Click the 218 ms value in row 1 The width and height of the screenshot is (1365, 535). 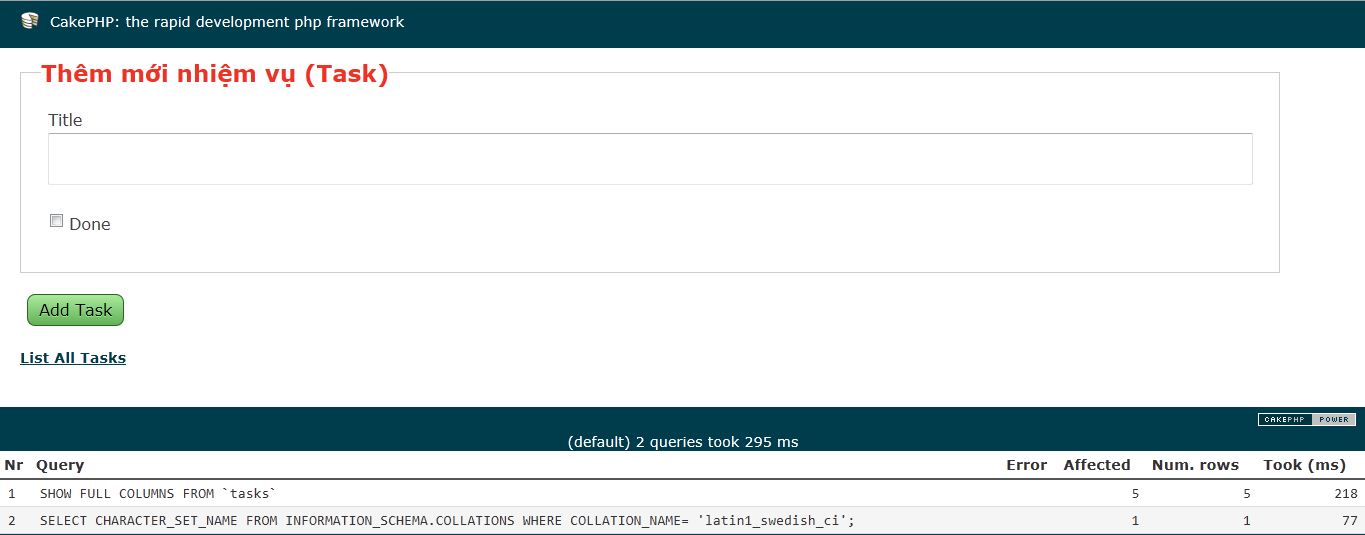pos(1346,494)
